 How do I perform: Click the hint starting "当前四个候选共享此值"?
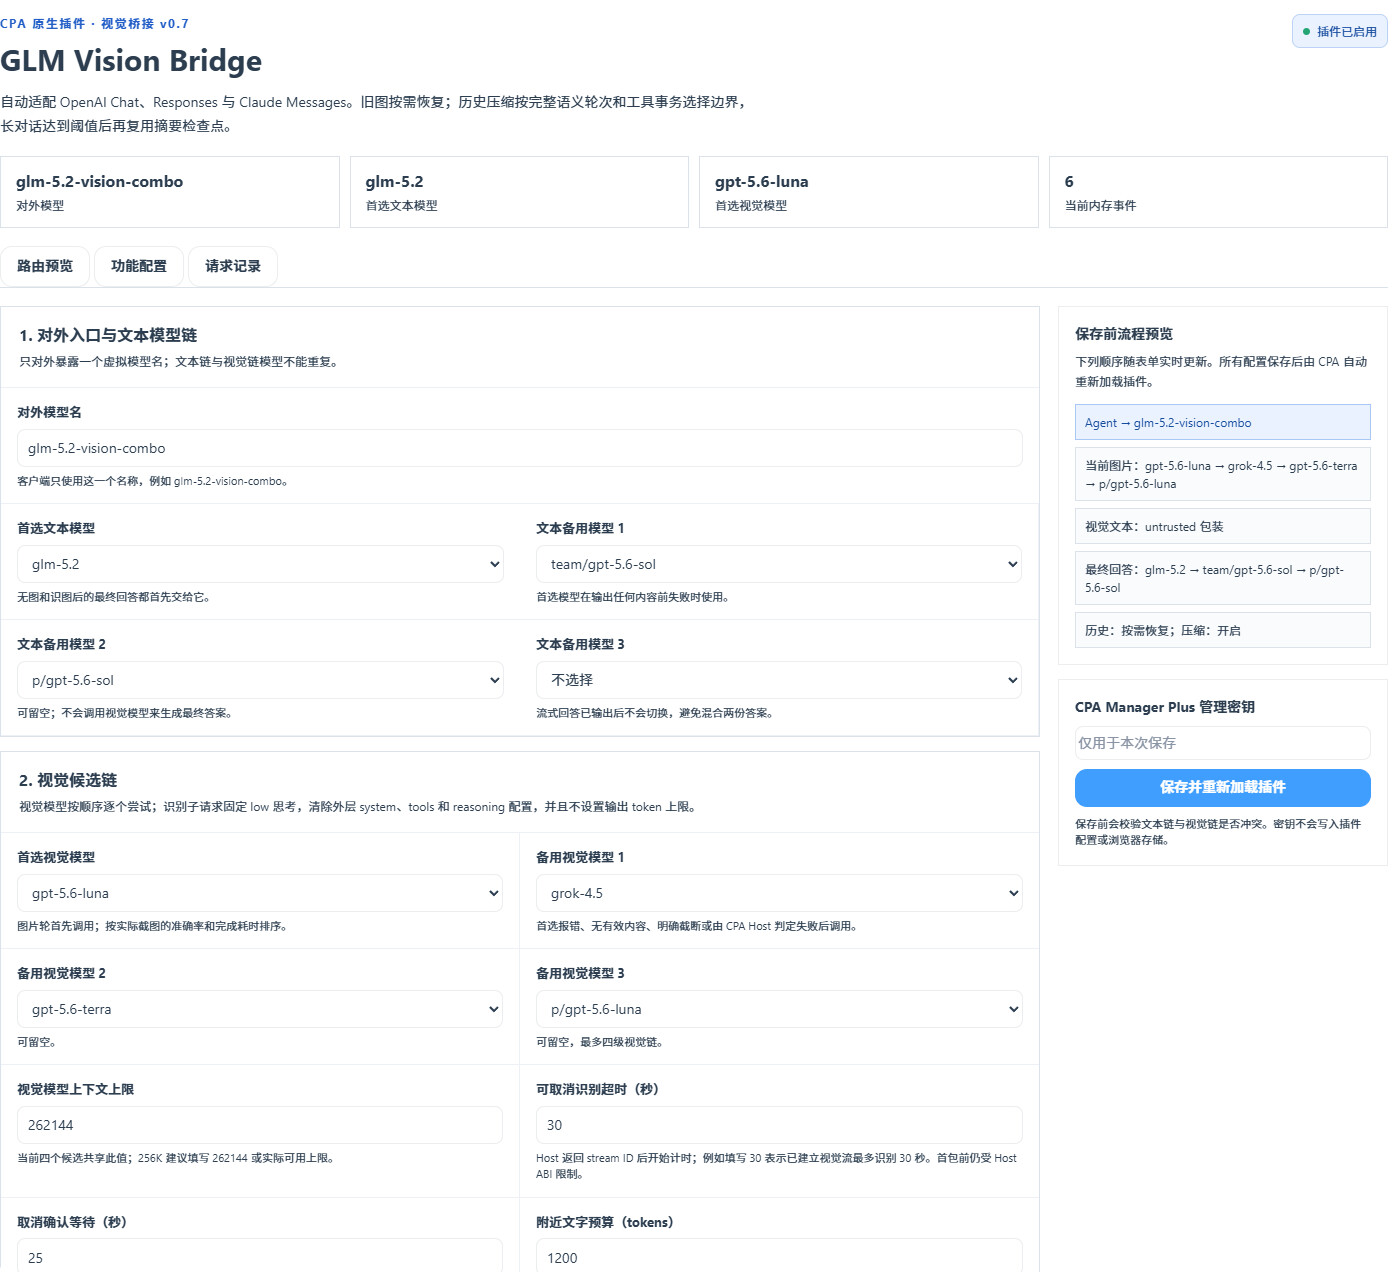coord(176,1158)
